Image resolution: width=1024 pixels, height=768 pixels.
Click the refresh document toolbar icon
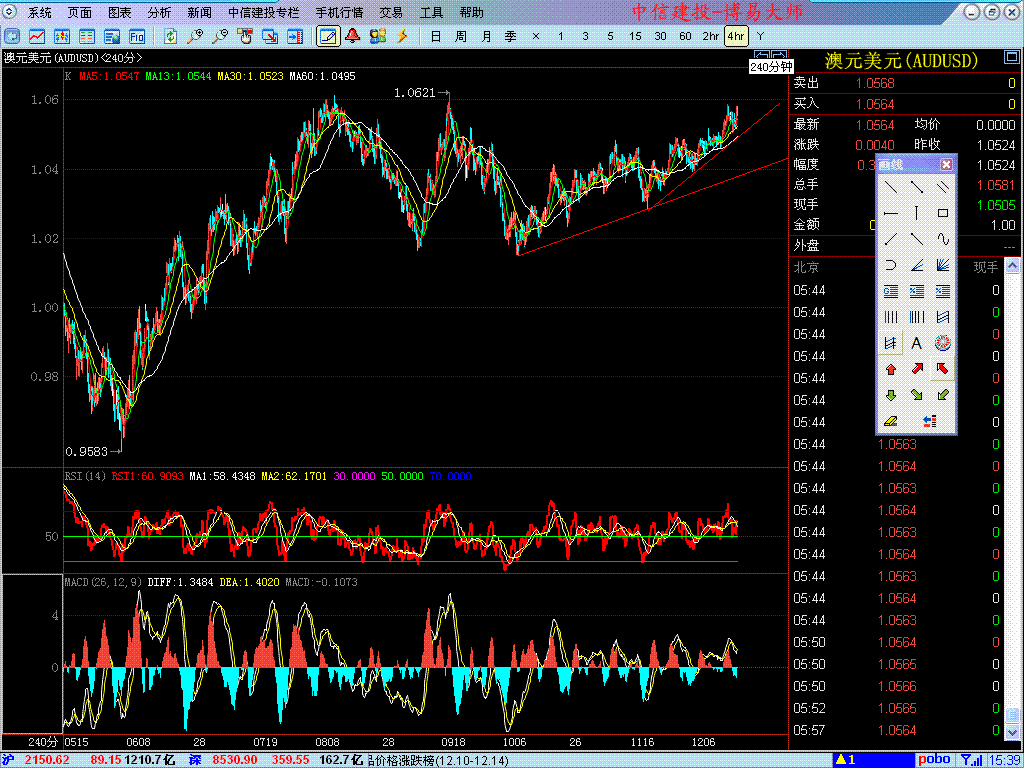point(170,36)
